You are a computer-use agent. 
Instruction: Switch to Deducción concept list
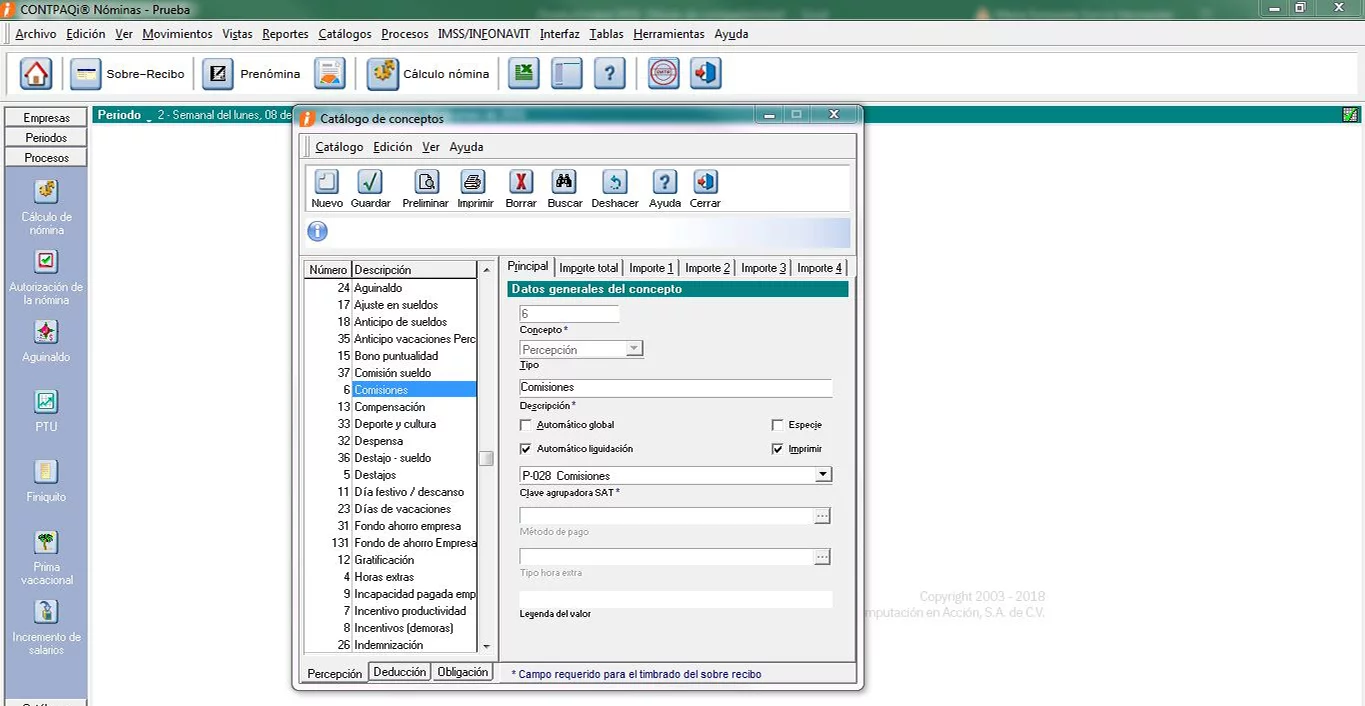coord(399,672)
